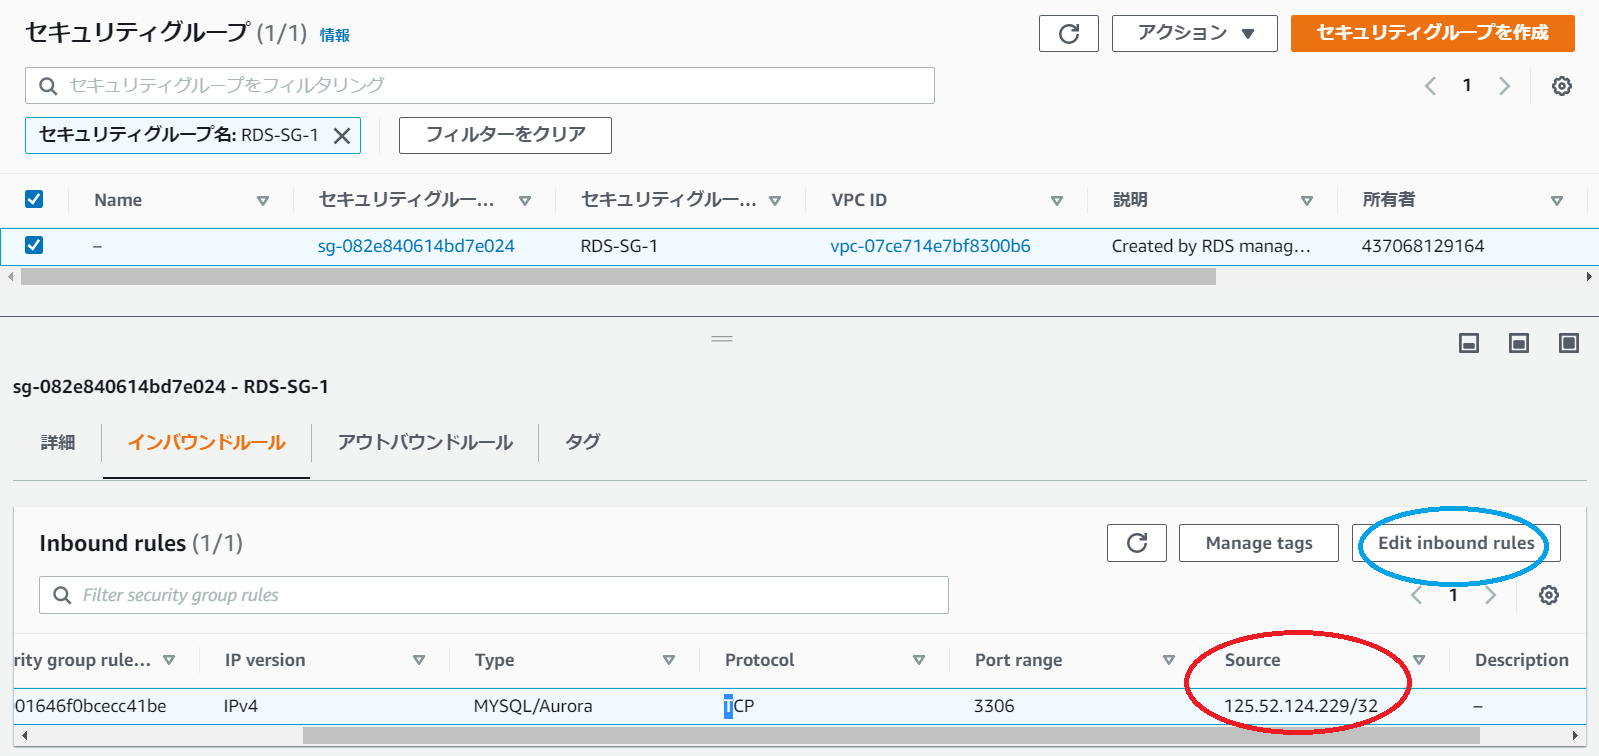Viewport: 1599px width, 756px height.
Task: Click the security group table horizontal scrollbar
Action: tap(618, 277)
